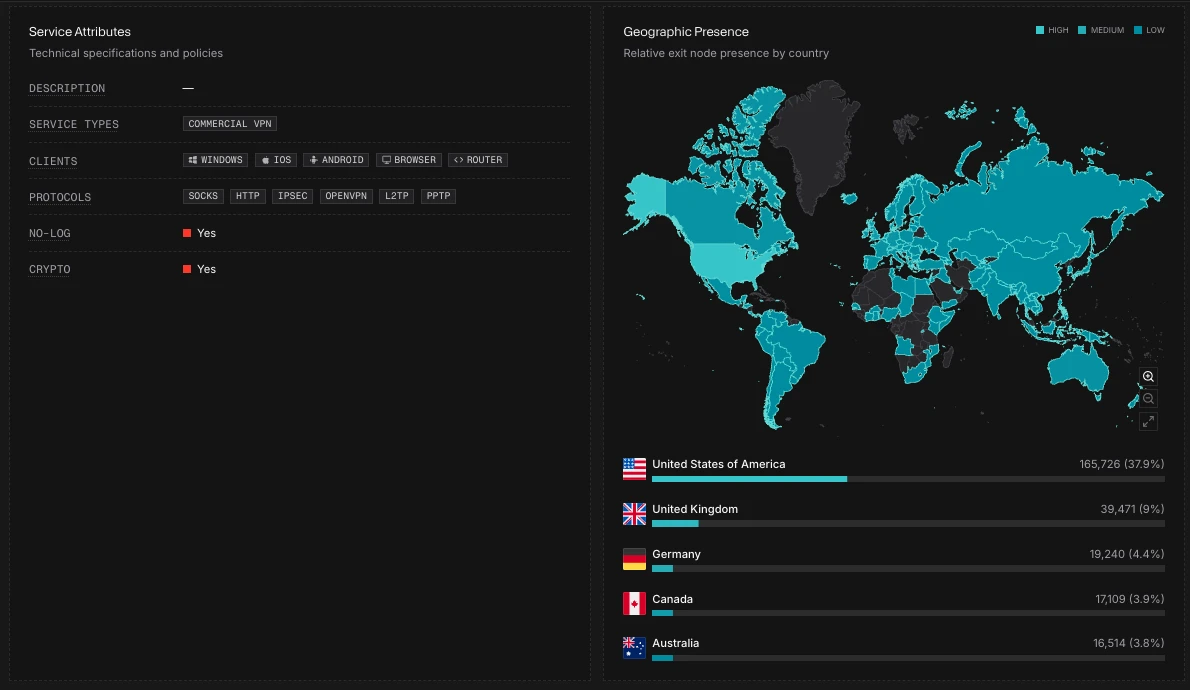Click the Australia country name
The width and height of the screenshot is (1190, 690).
pos(675,643)
